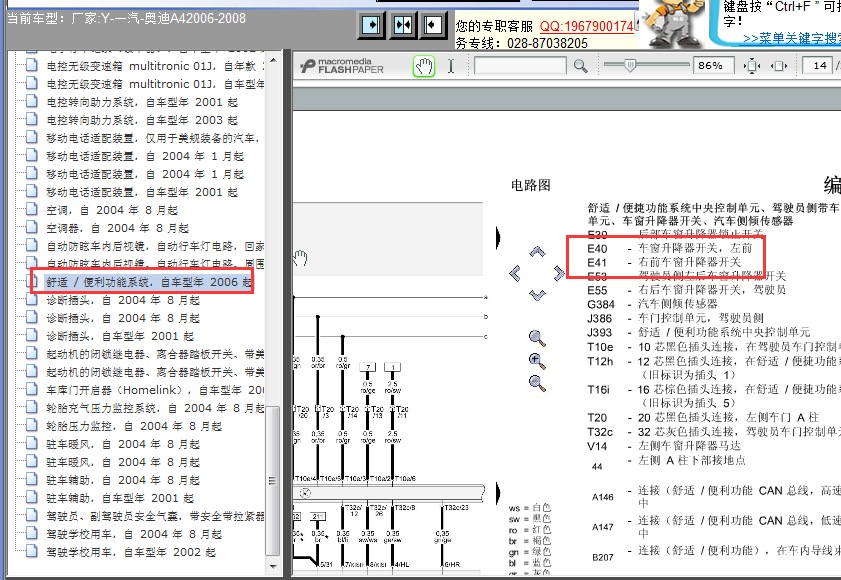The width and height of the screenshot is (841, 580).
Task: Click V14 左侧车窗升降器马达 line
Action: (663, 446)
